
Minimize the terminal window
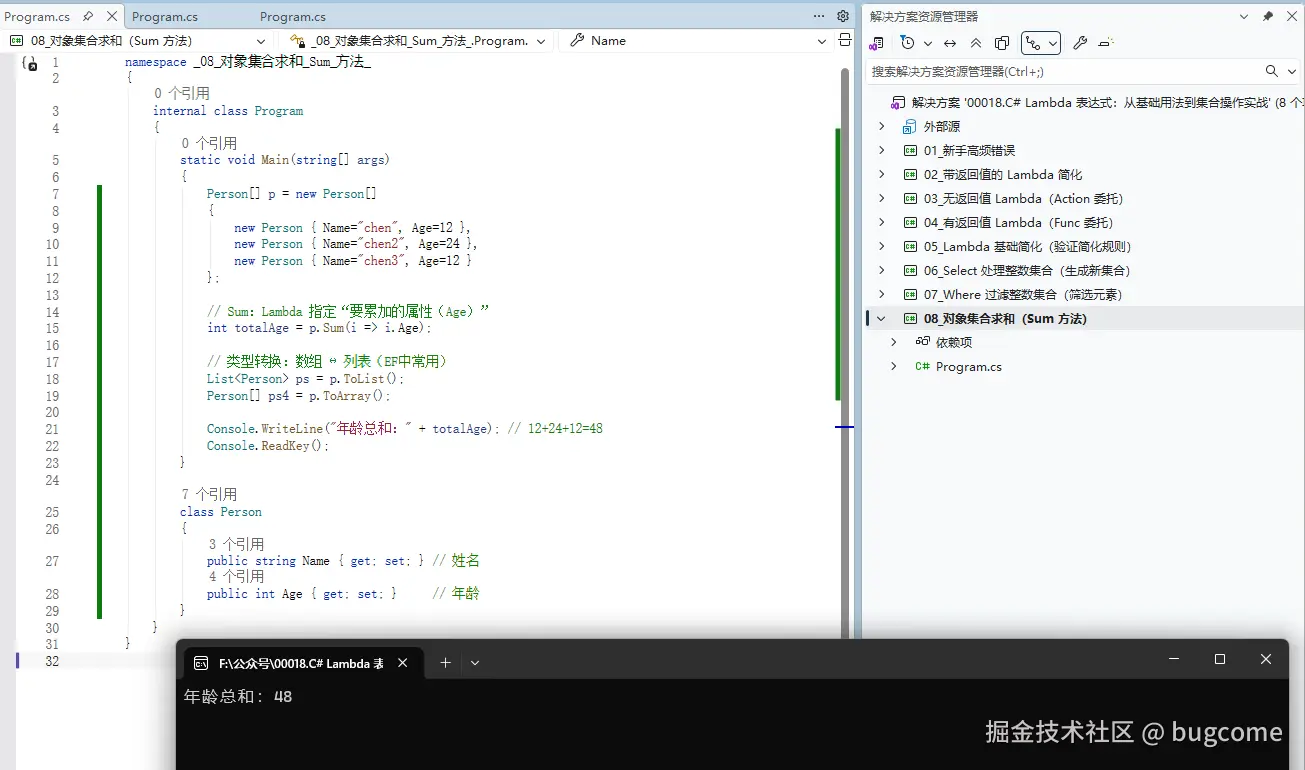click(1174, 659)
